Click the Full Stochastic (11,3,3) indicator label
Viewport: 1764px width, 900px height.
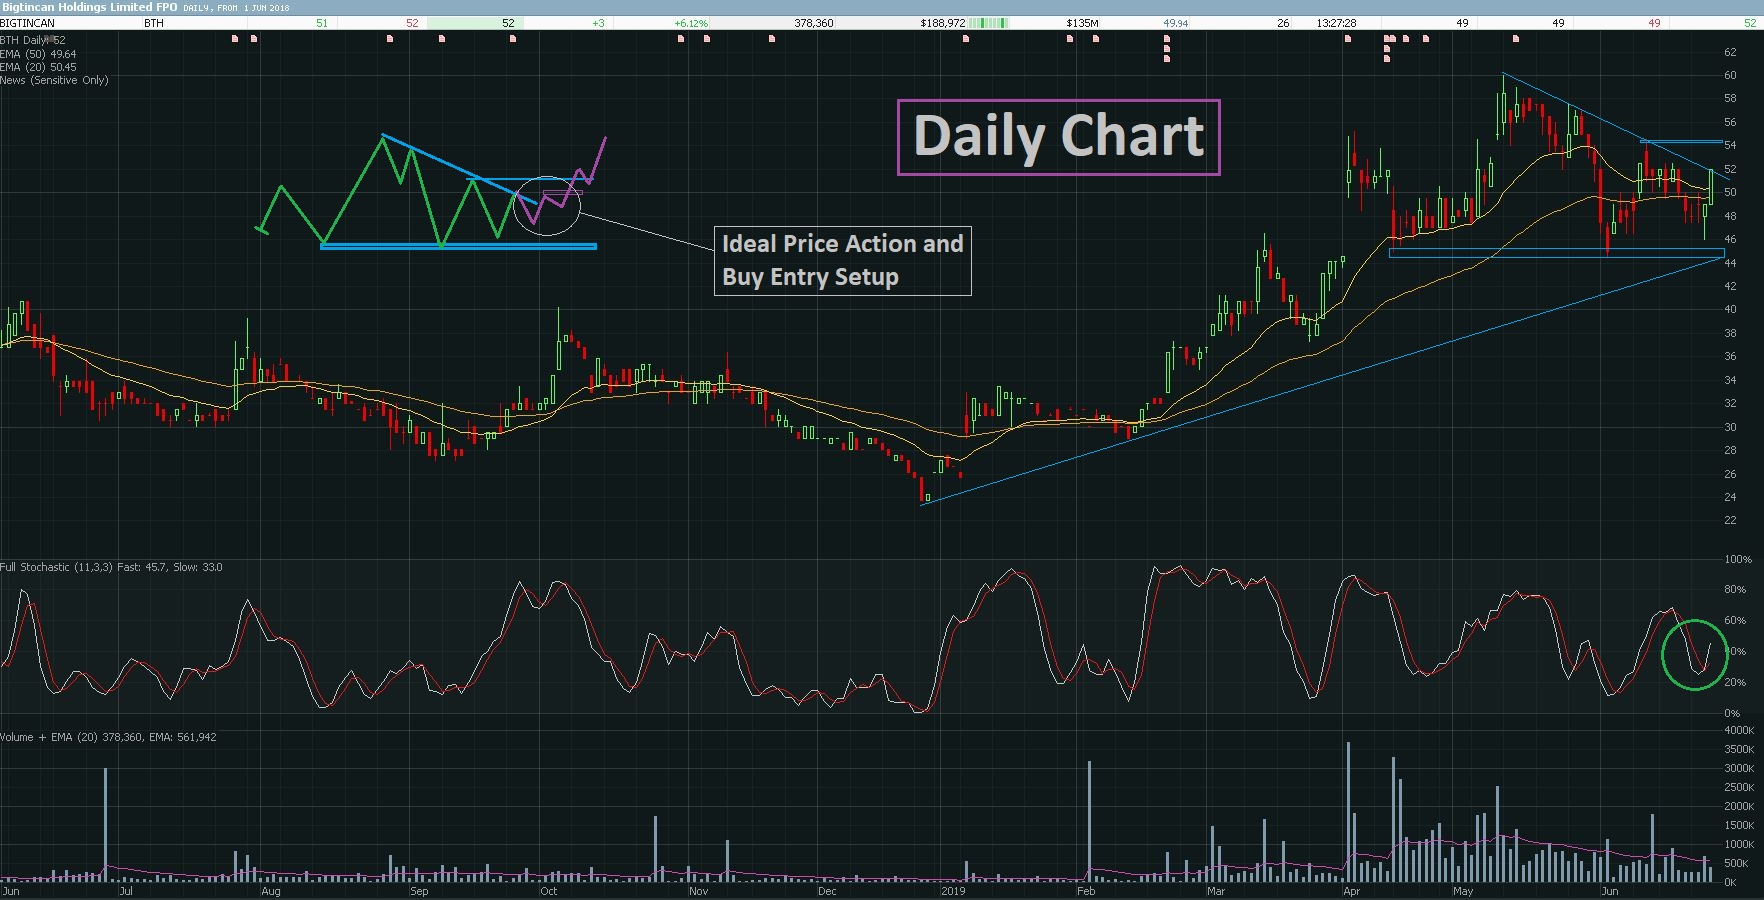click(111, 567)
